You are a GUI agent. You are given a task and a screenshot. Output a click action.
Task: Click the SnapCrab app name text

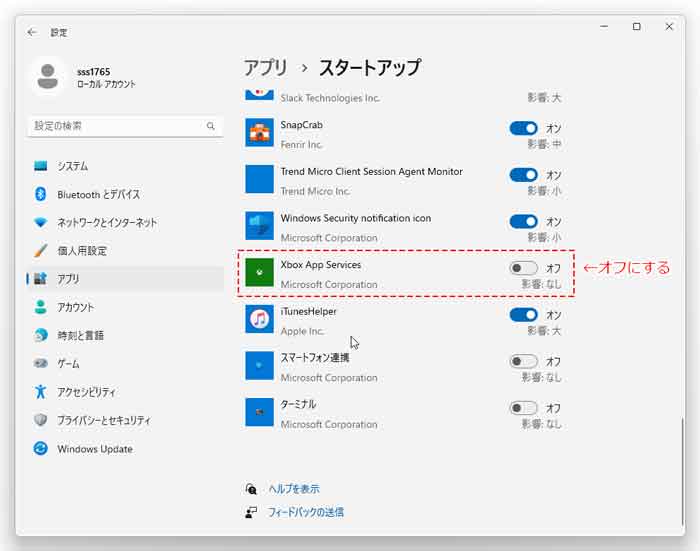point(301,125)
